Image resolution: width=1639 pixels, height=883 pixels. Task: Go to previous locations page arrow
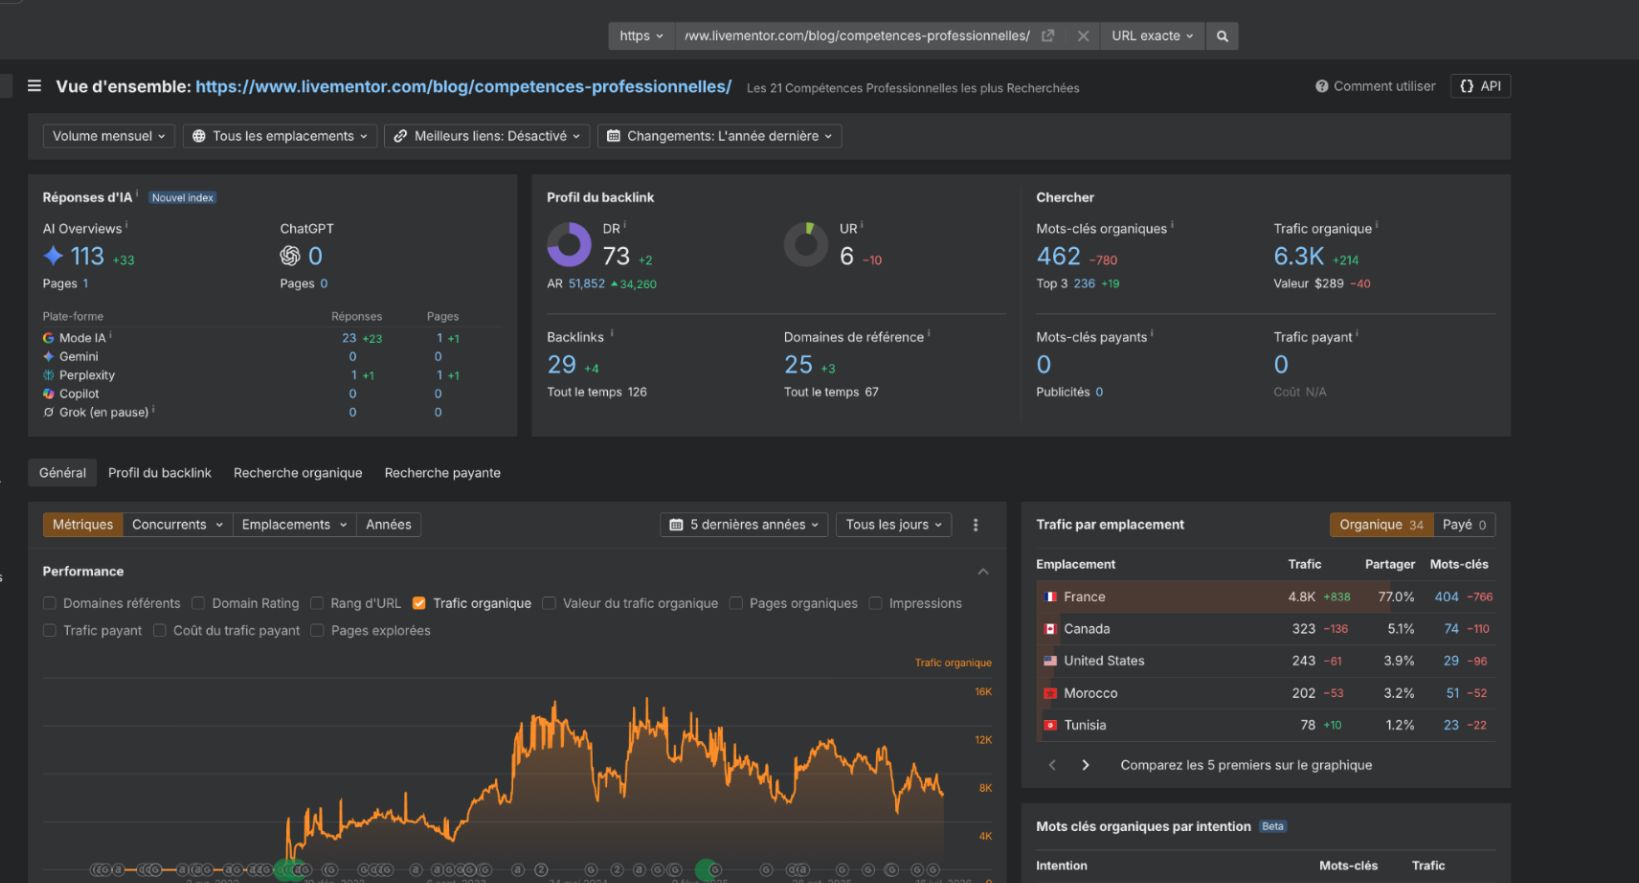(x=1052, y=765)
